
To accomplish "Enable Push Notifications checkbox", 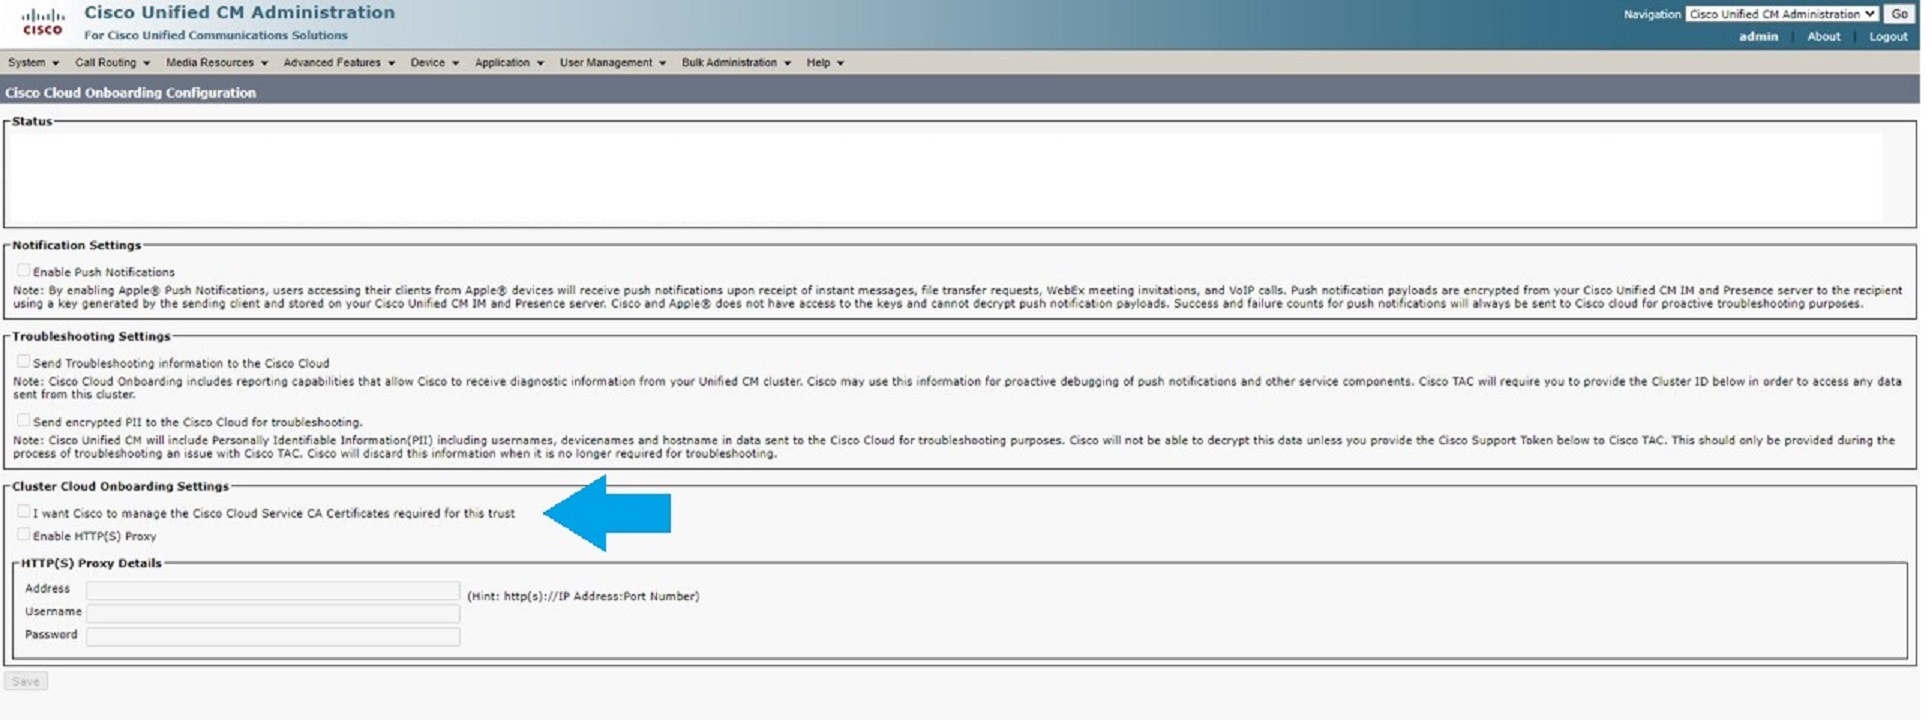I will [x=23, y=270].
